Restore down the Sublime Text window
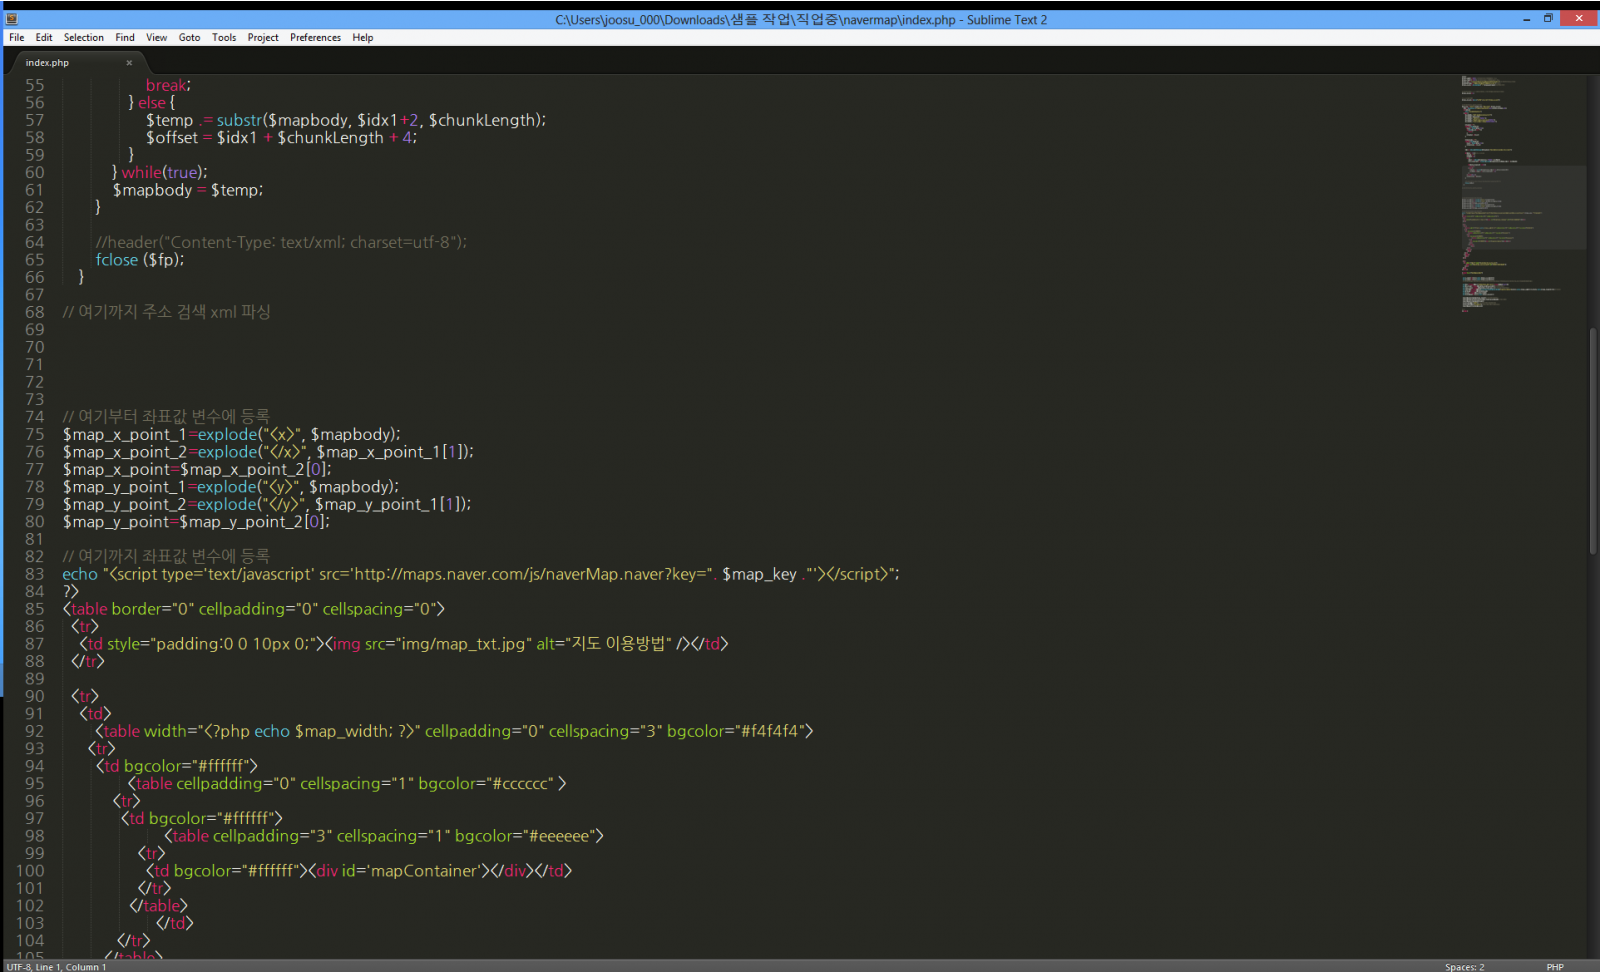The width and height of the screenshot is (1600, 972). click(1548, 19)
